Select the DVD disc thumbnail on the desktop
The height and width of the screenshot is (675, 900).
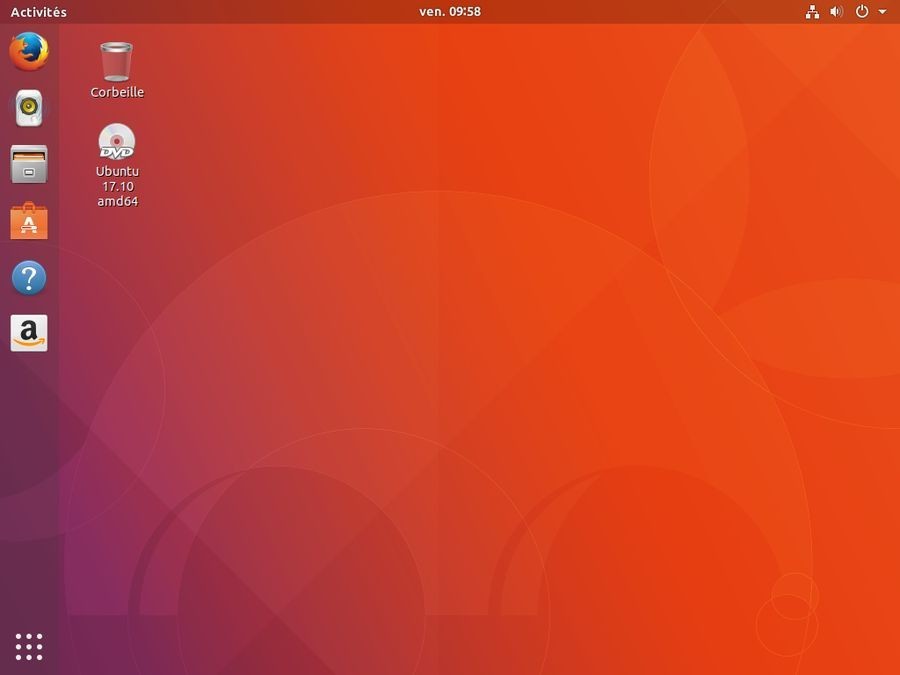click(117, 142)
